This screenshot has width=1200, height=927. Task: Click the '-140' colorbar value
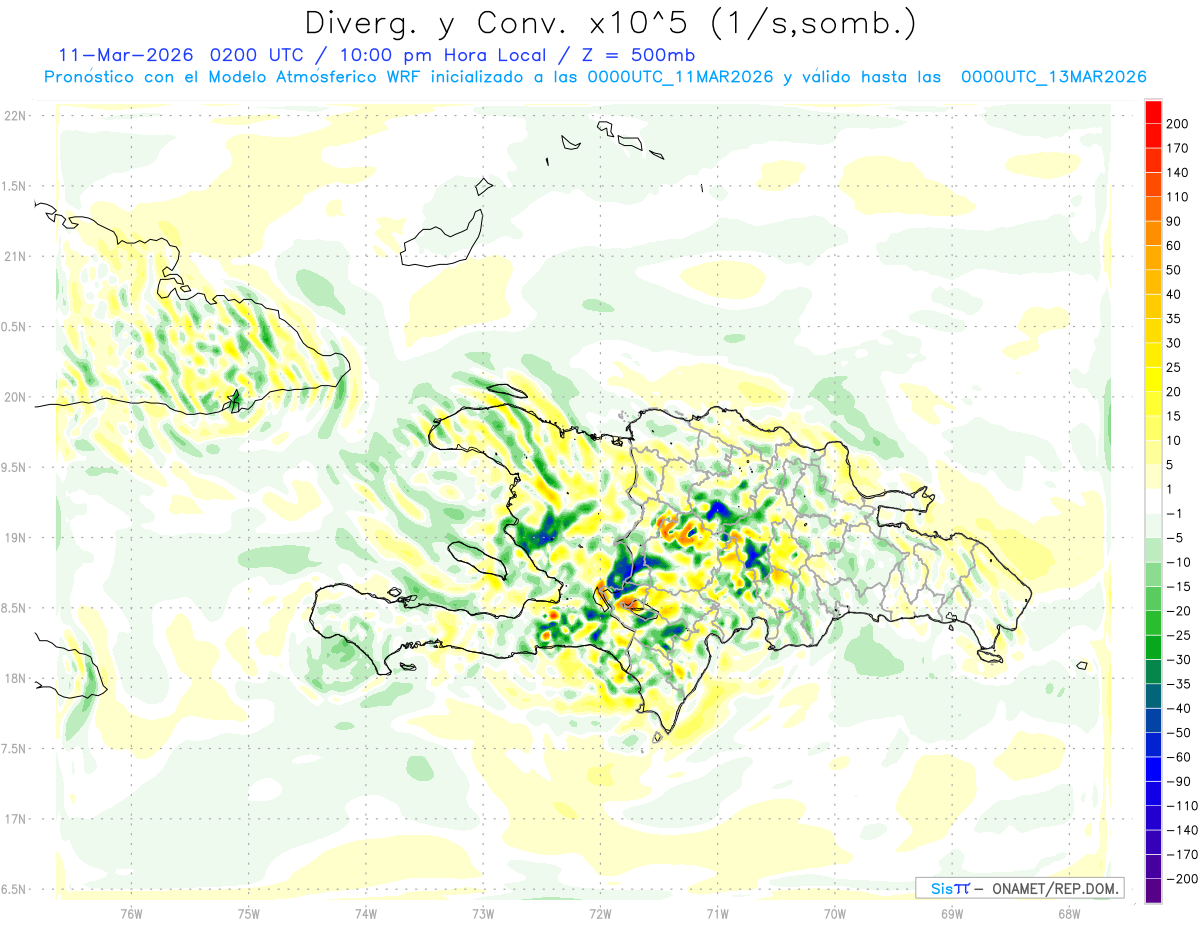[x=1180, y=830]
